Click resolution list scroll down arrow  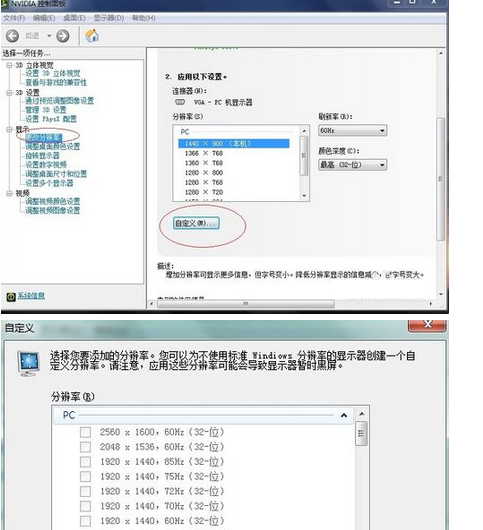point(304,196)
